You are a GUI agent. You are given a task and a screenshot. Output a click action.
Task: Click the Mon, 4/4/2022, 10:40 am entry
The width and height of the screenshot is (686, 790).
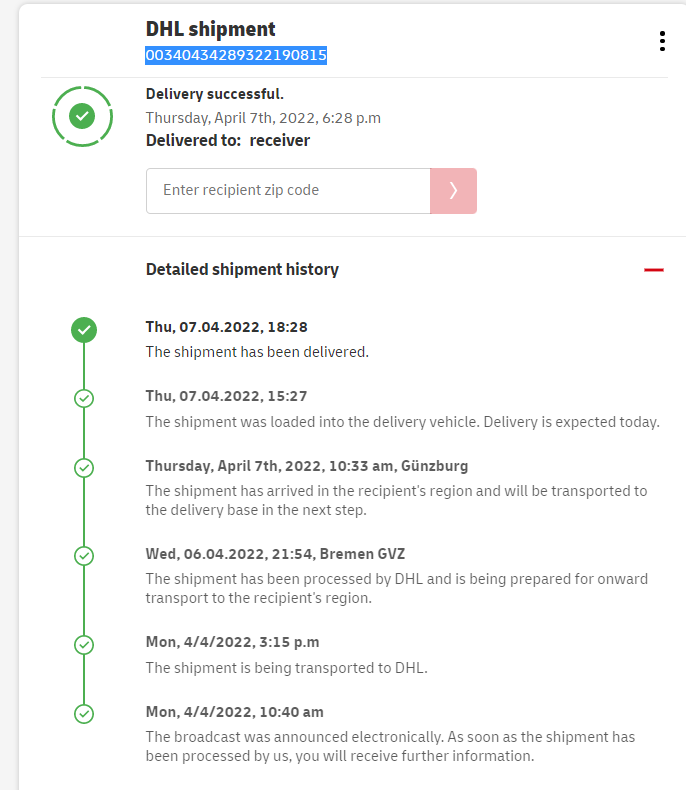coord(235,712)
